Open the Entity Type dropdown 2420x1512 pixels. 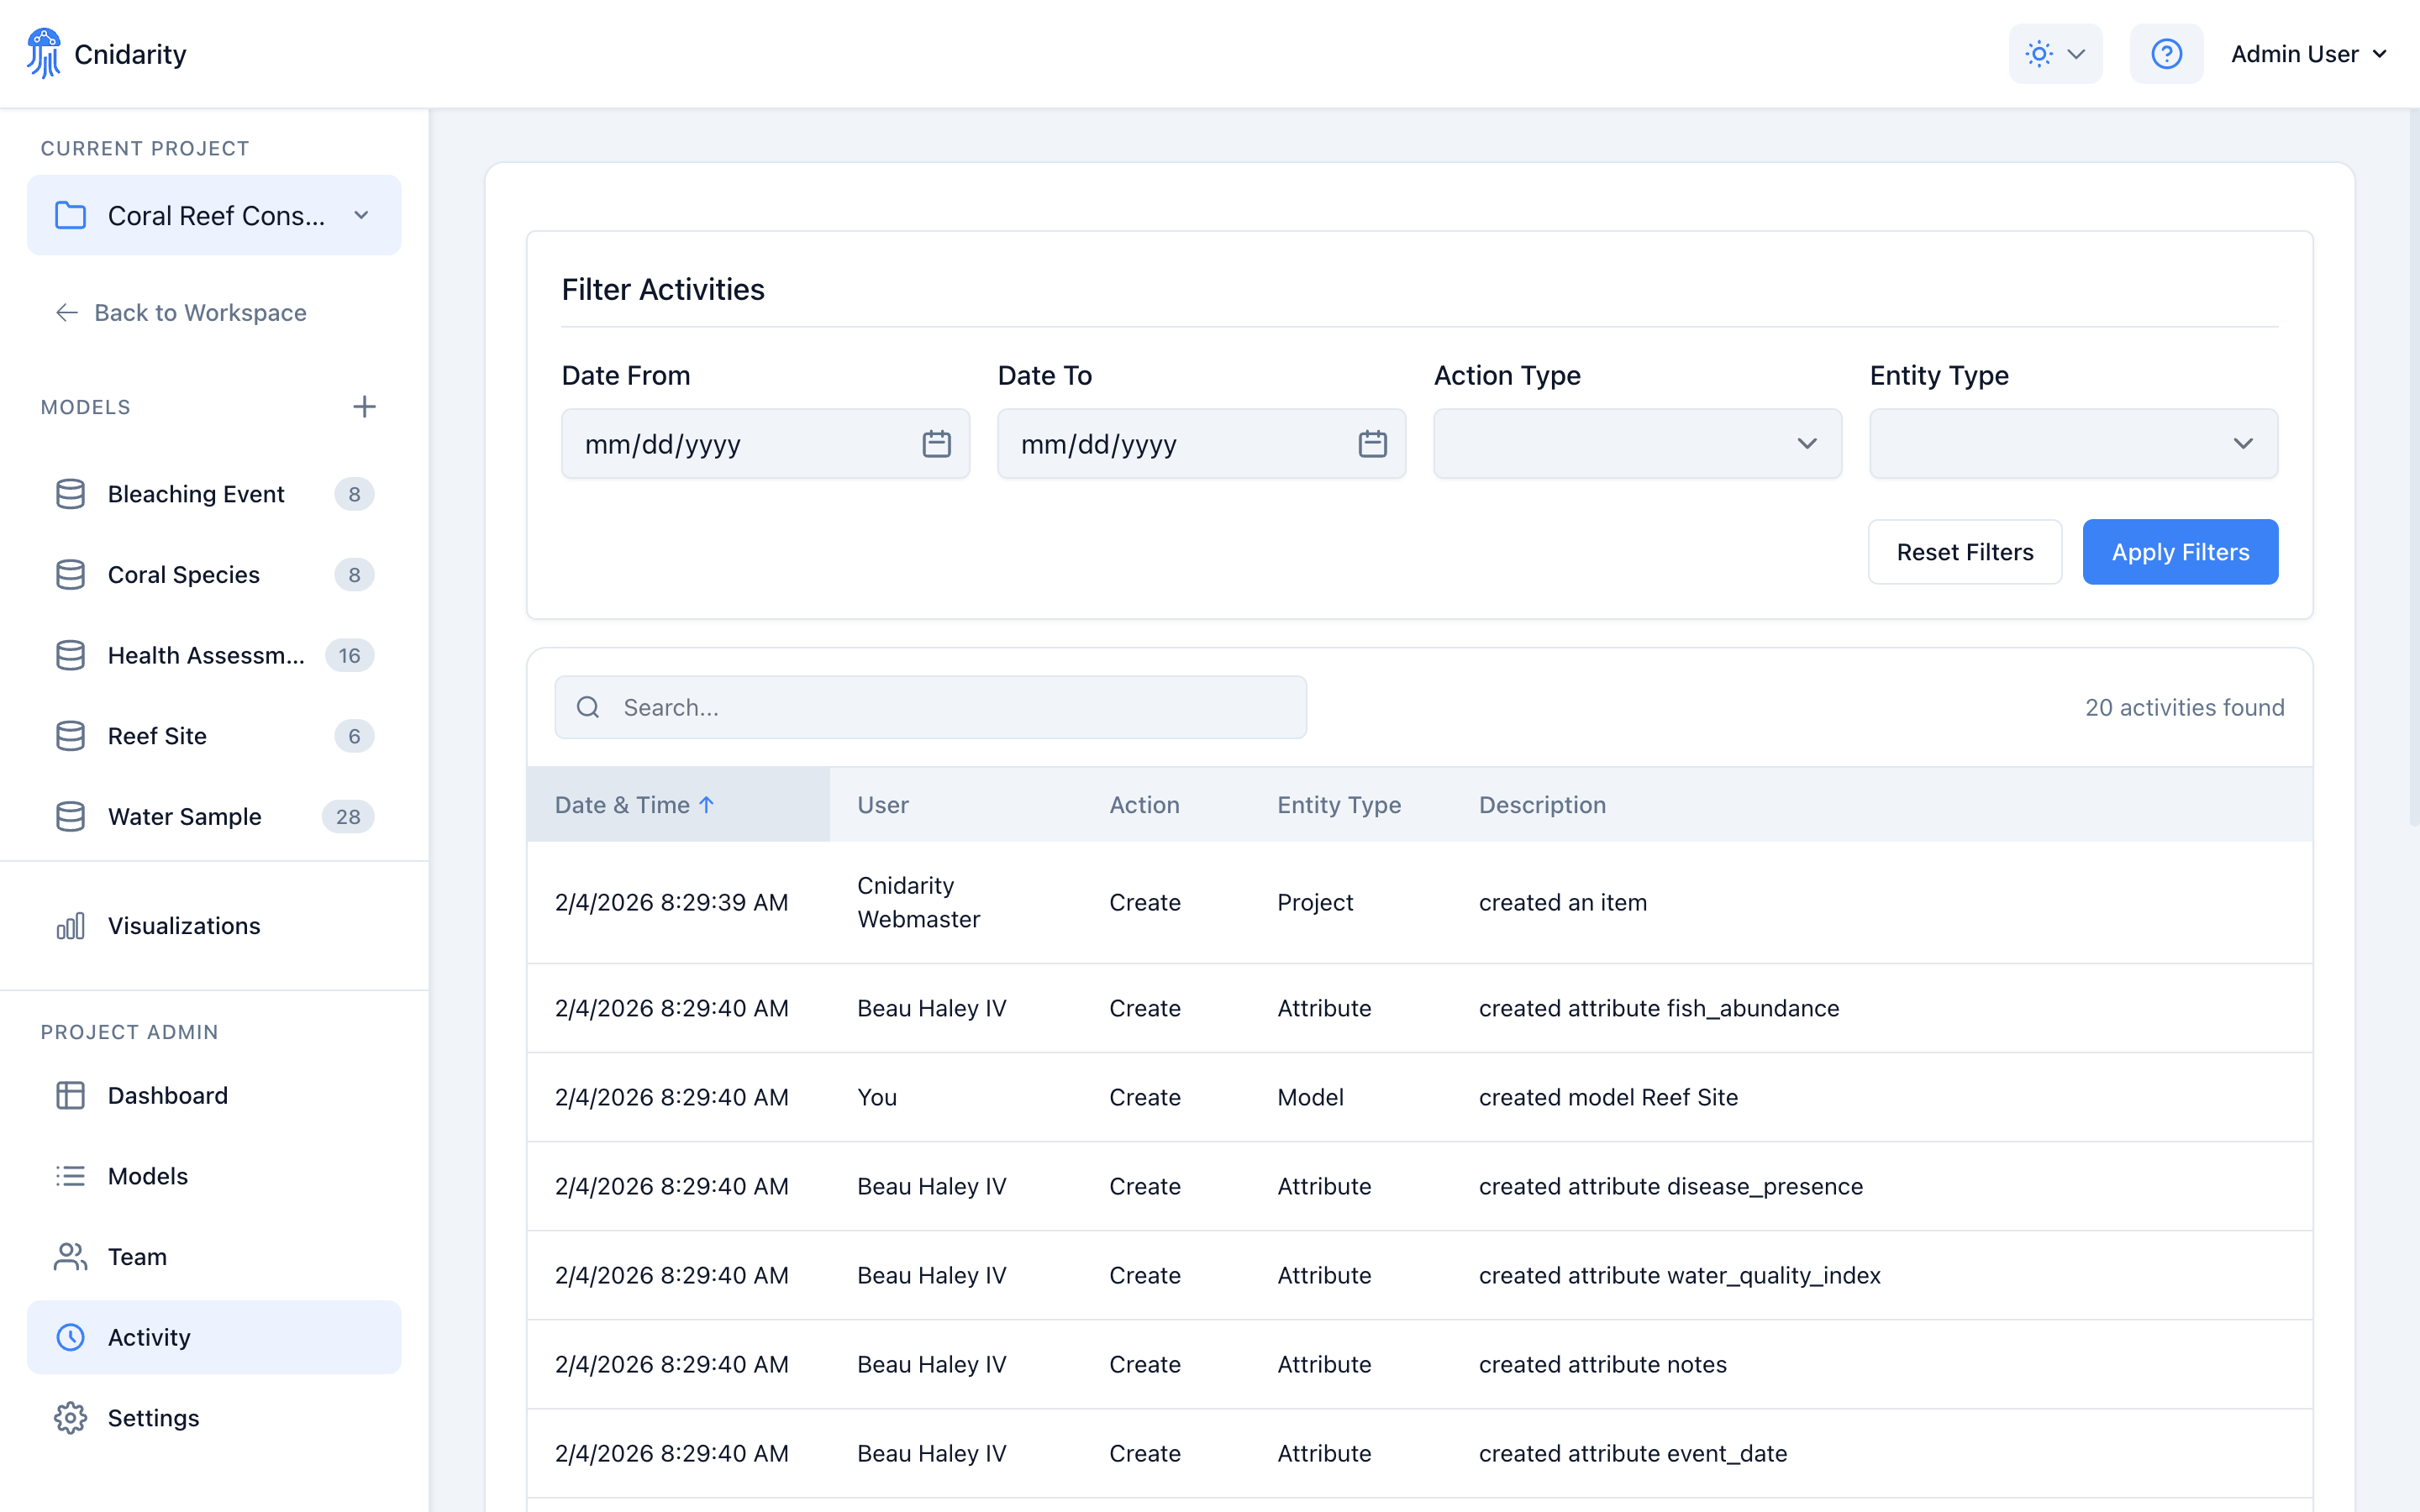(2072, 443)
